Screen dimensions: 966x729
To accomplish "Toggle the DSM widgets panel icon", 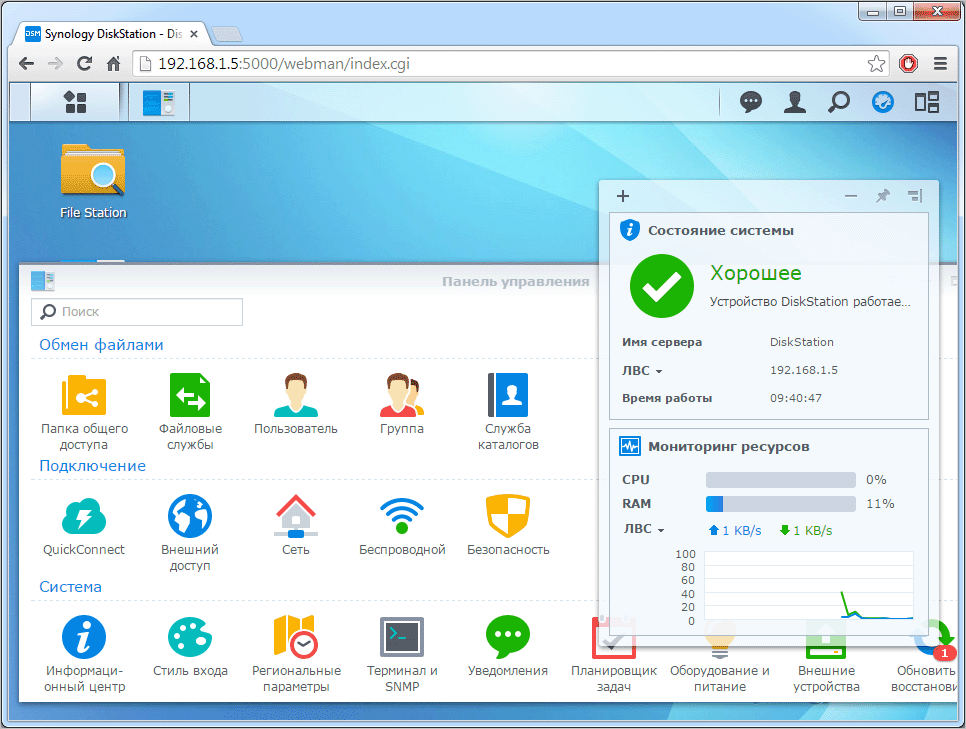I will point(882,102).
